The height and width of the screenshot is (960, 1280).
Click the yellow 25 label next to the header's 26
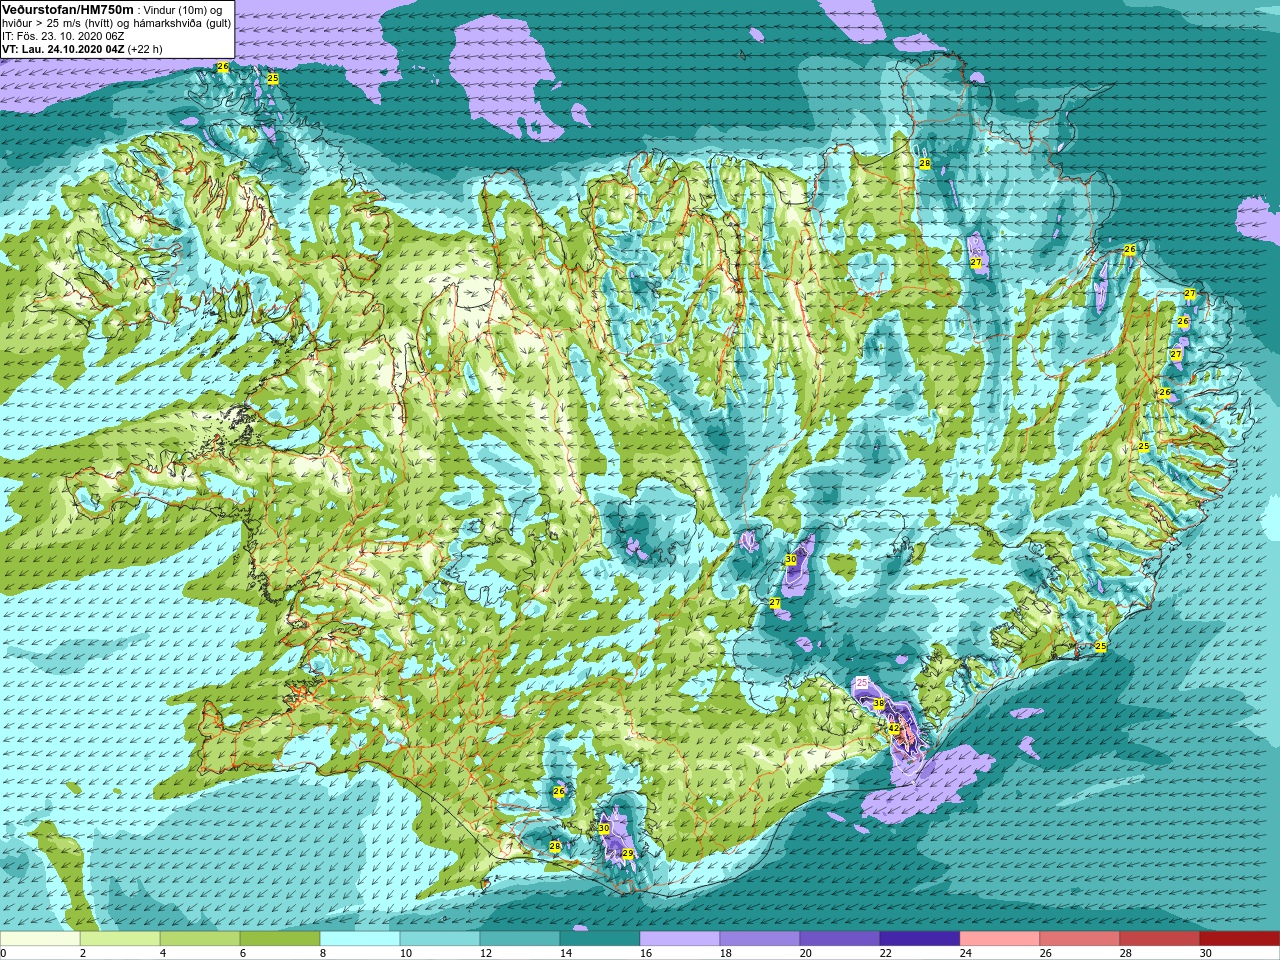[273, 78]
